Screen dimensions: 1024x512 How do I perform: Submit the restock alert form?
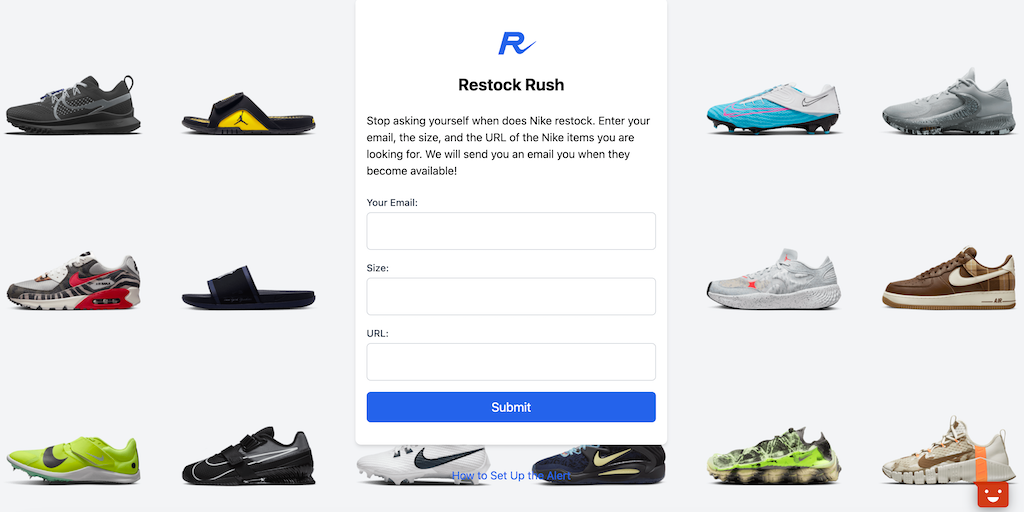pos(511,407)
